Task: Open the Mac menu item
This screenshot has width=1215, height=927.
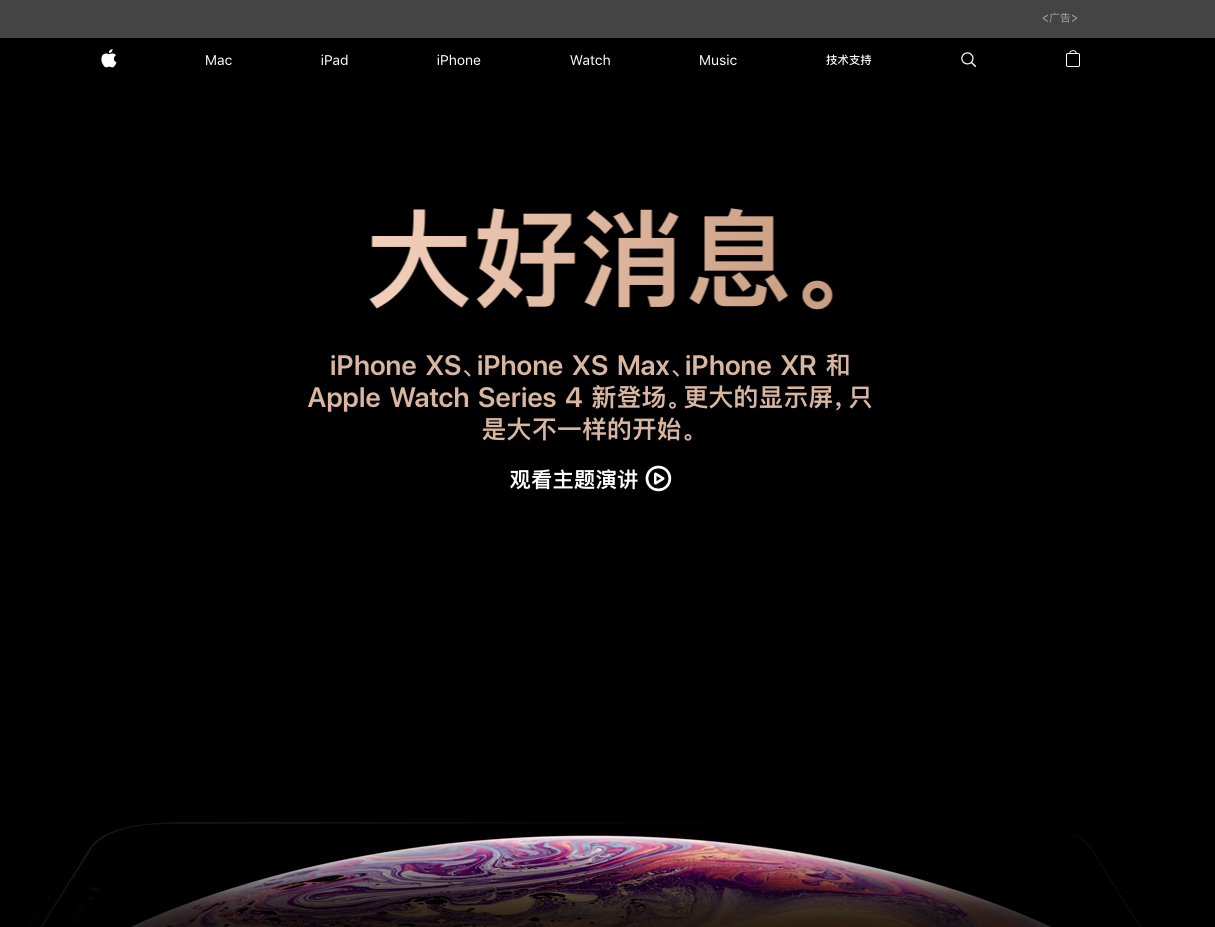Action: pos(218,60)
